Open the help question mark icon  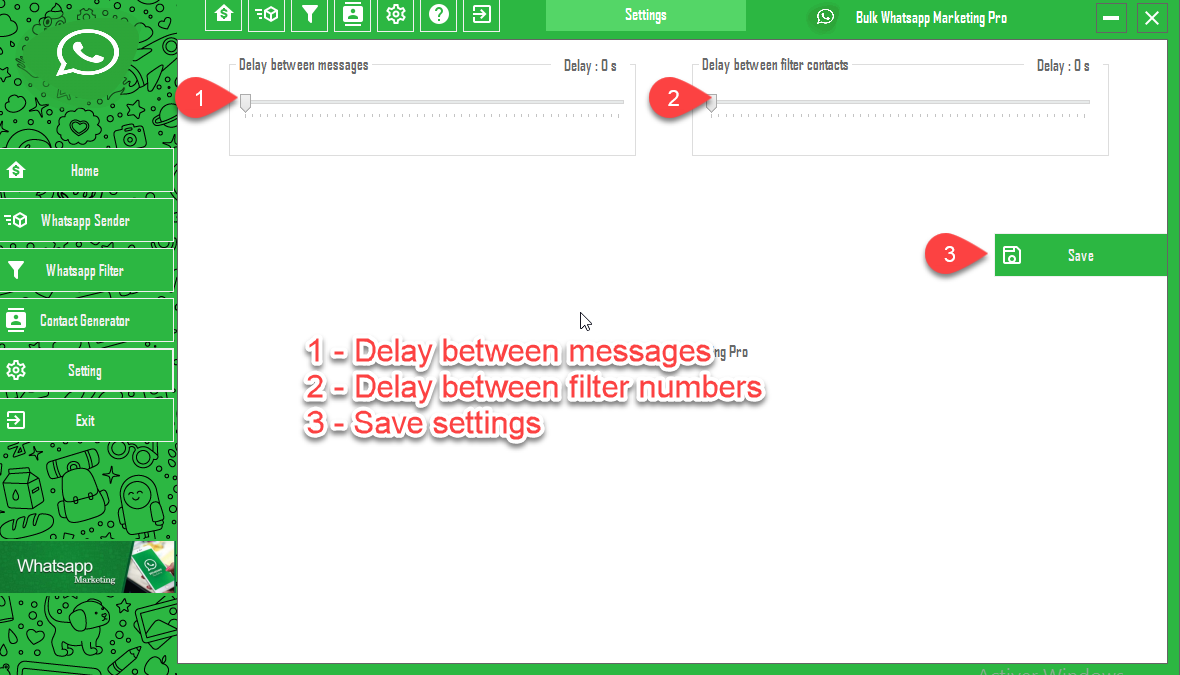[439, 15]
